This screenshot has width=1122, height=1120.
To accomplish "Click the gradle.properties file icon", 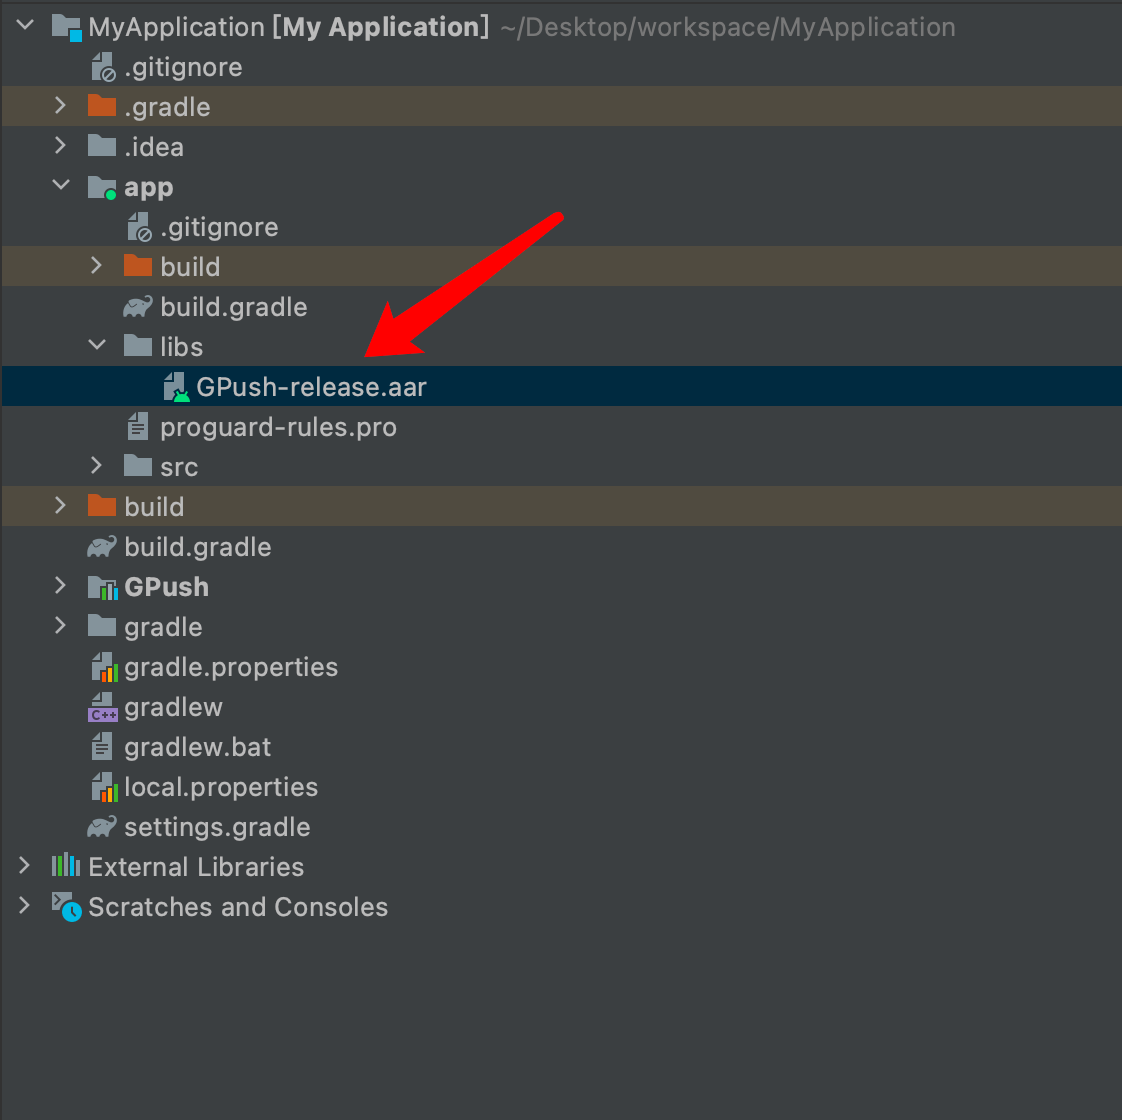I will [x=104, y=667].
